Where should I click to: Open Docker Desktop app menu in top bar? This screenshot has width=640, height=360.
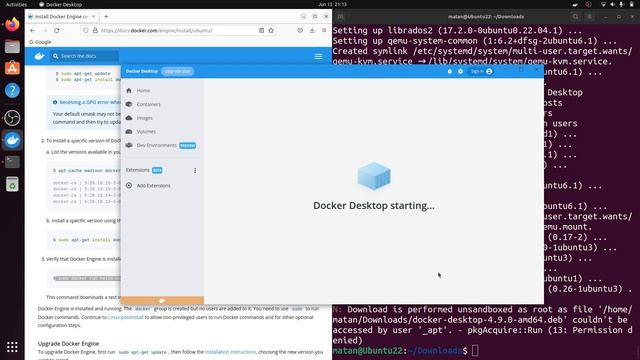[60, 4]
